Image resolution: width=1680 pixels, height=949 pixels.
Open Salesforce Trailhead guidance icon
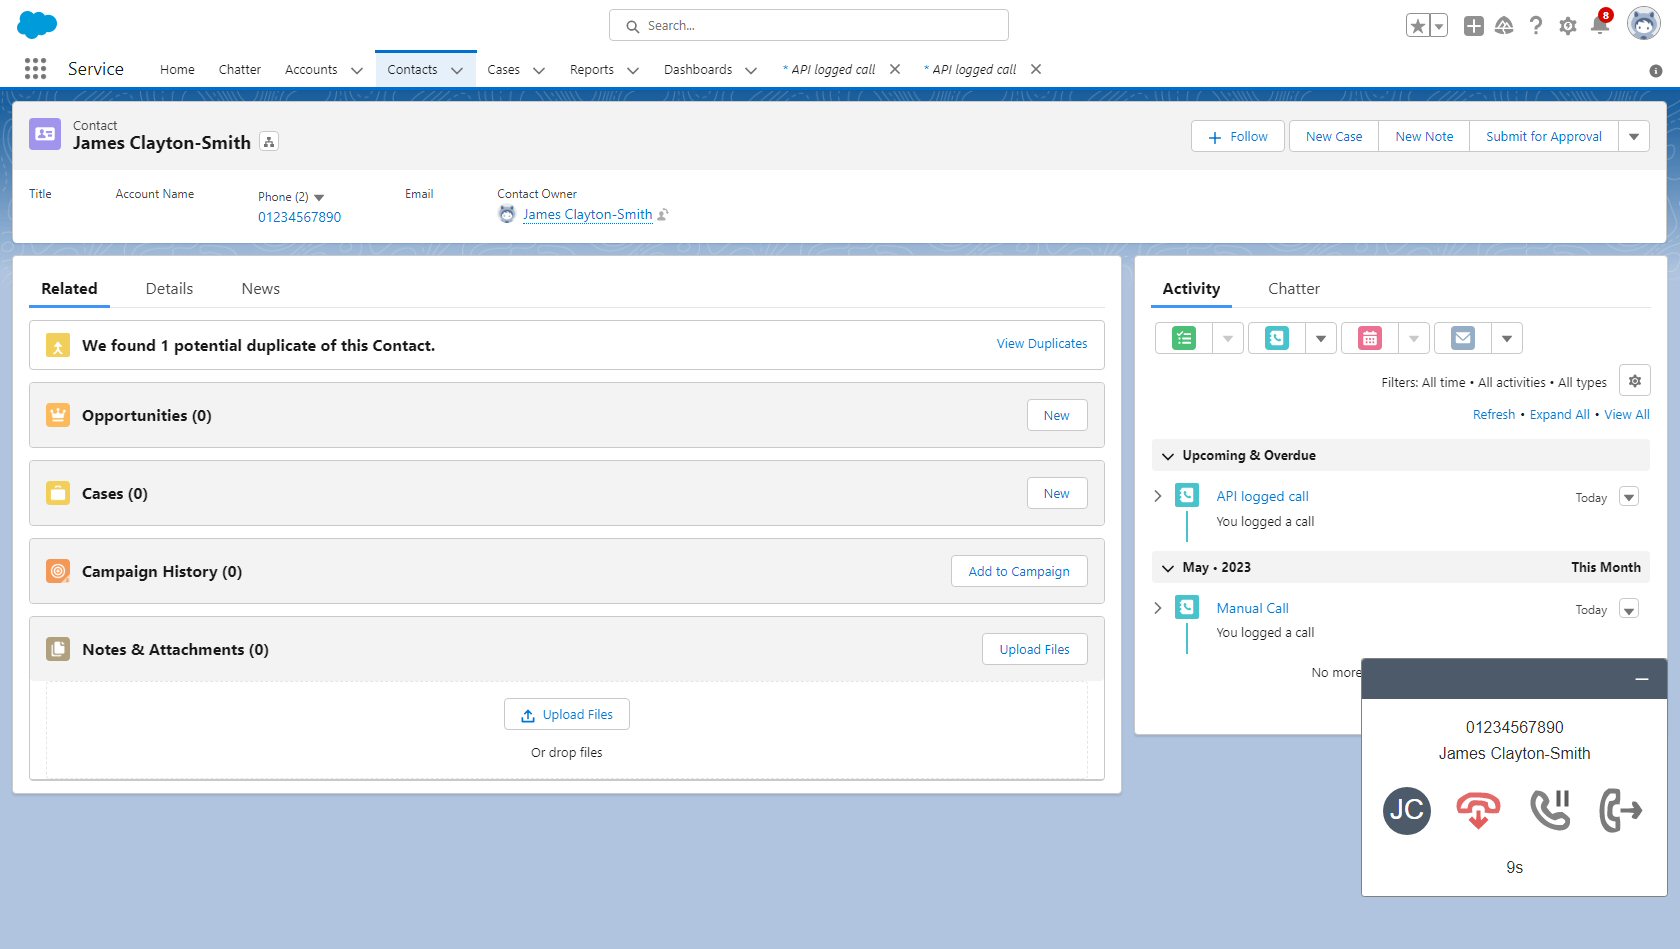[x=1504, y=26]
